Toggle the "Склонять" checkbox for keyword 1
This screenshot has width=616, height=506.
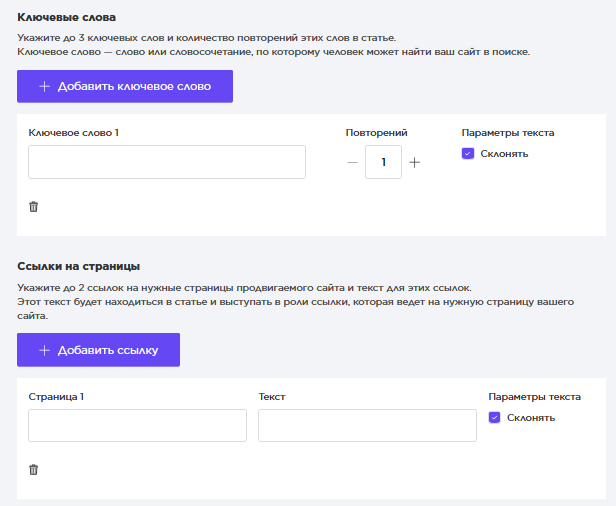[x=468, y=154]
